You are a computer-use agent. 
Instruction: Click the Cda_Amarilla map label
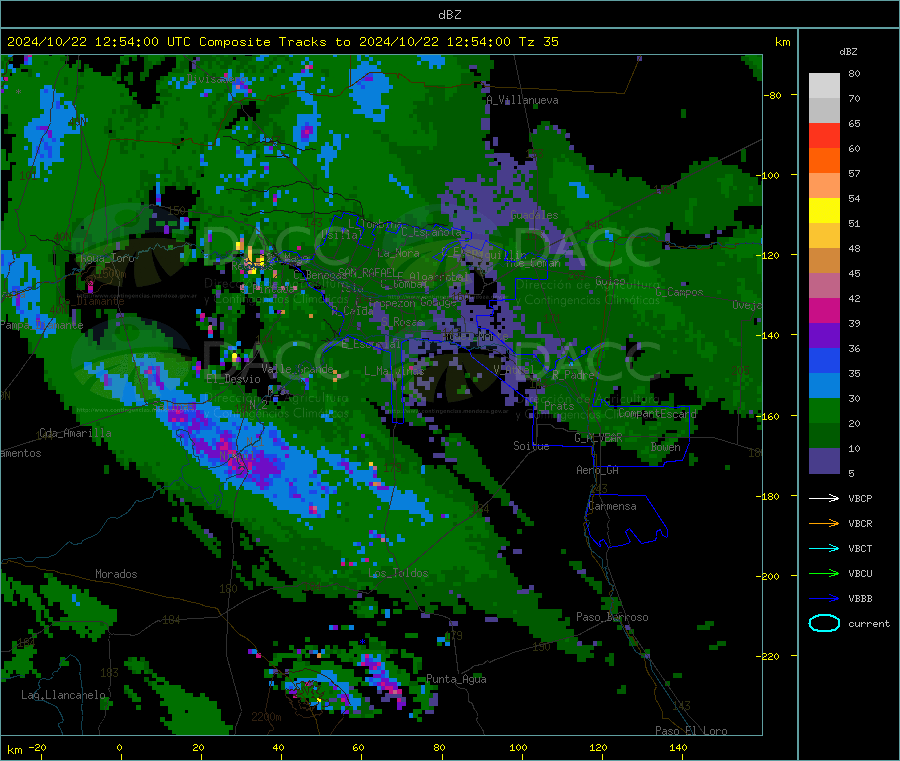pos(75,433)
